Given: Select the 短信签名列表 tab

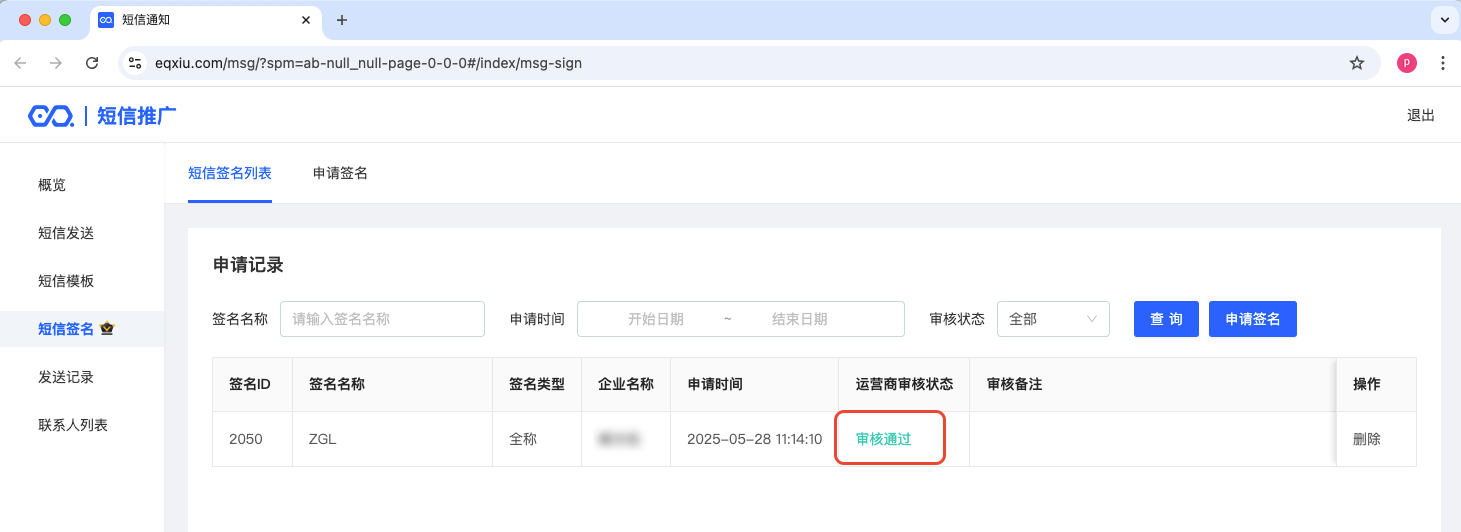Looking at the screenshot, I should click(230, 173).
